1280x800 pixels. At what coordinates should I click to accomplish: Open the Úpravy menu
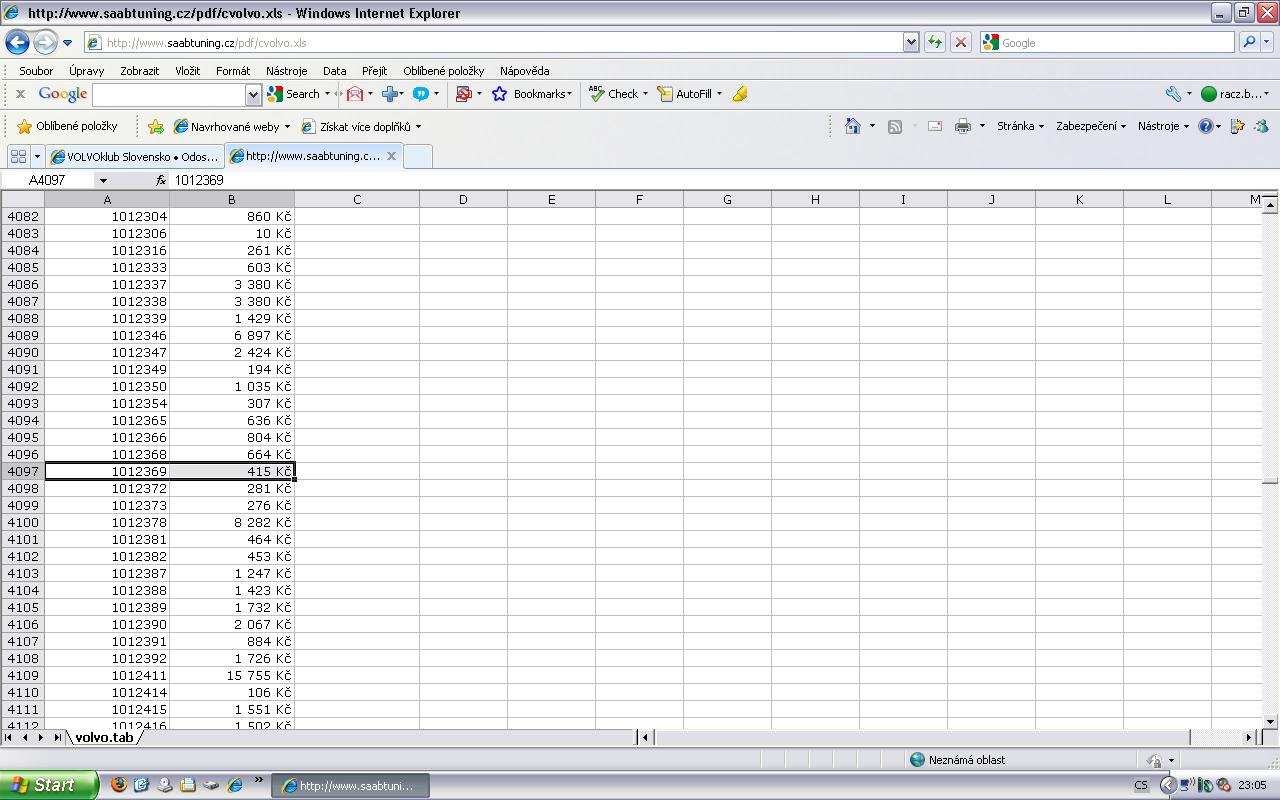point(87,71)
